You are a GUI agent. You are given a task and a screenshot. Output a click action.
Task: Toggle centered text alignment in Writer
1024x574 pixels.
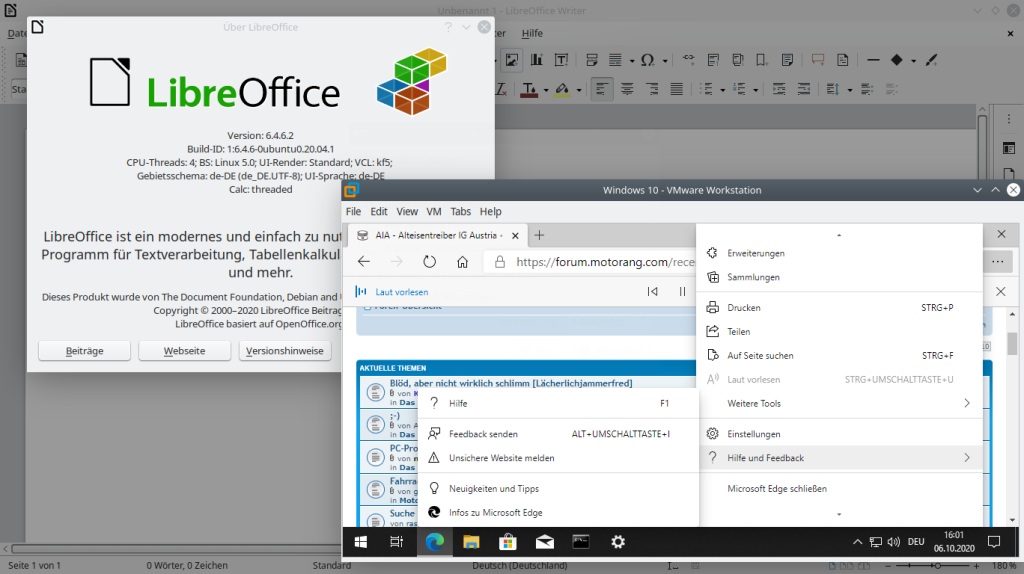[627, 89]
